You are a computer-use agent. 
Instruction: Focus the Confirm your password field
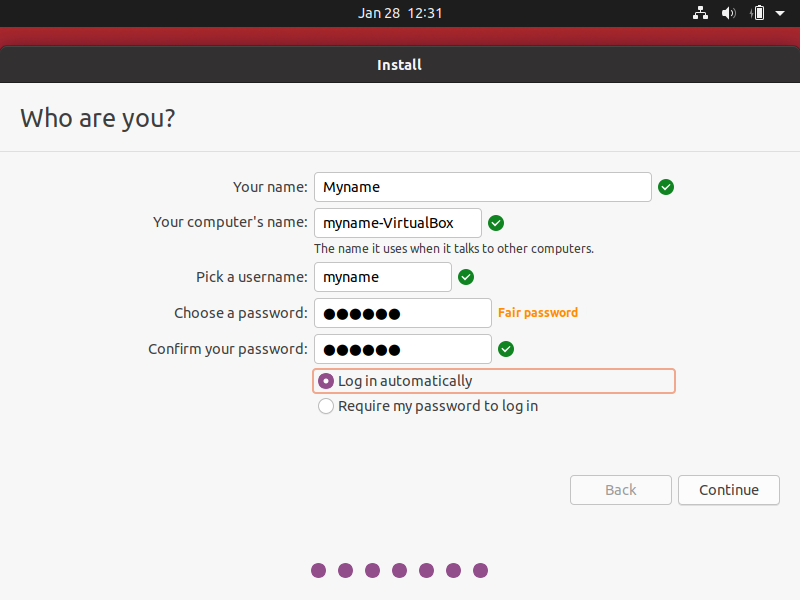(x=403, y=349)
